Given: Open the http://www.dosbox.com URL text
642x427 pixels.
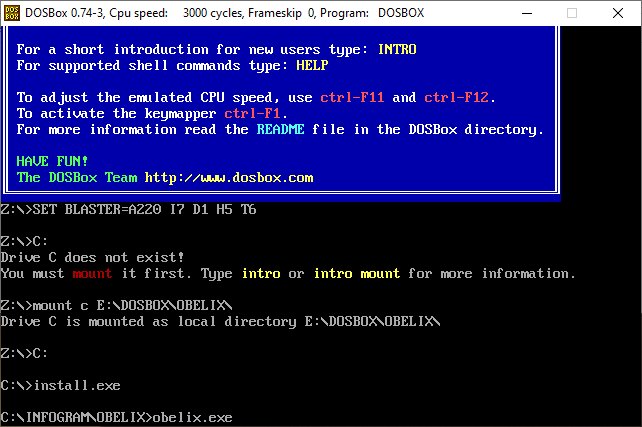Looking at the screenshot, I should click(229, 177).
